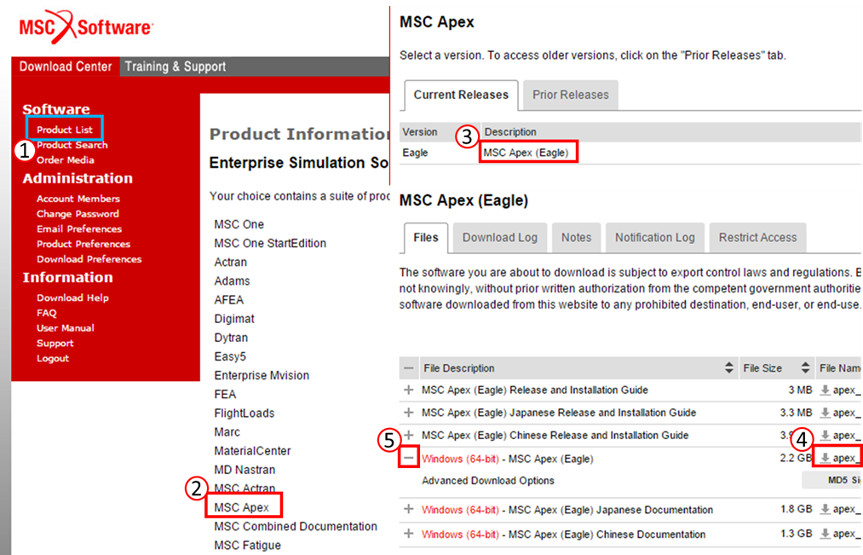Expand the Release and Installation Guide row
The width and height of the screenshot is (863, 555).
408,390
